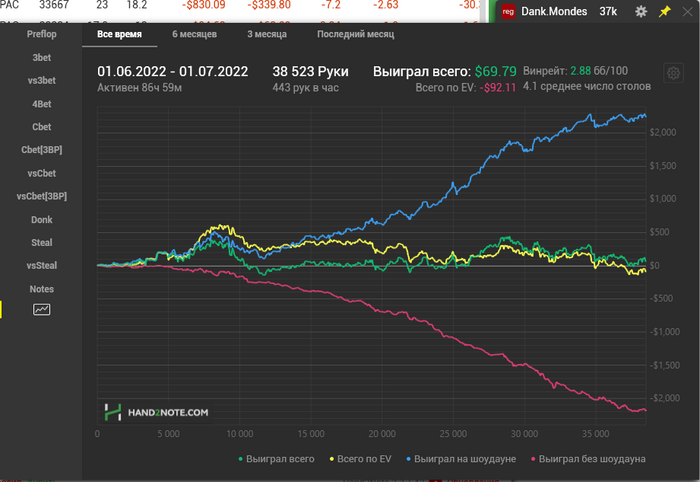Image resolution: width=700 pixels, height=482 pixels.
Task: Click the date range 01.06.2022 - 01.07.2022
Action: coord(172,71)
